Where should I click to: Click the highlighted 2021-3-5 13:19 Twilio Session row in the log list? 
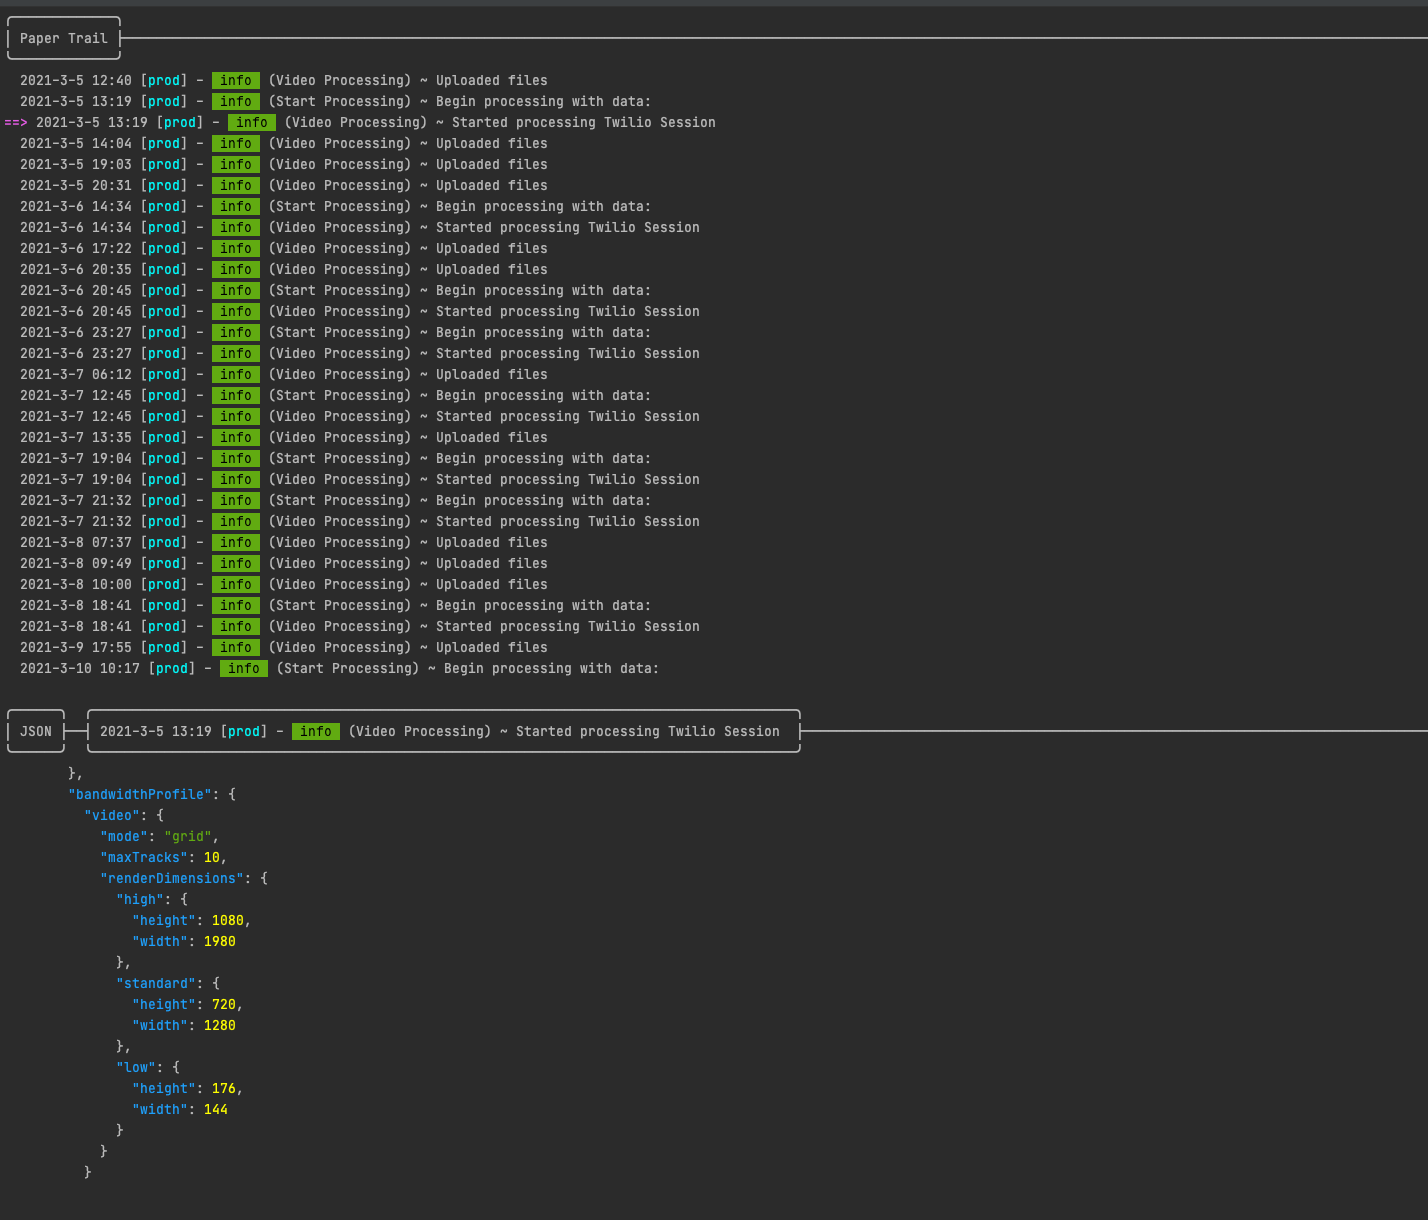click(x=360, y=122)
